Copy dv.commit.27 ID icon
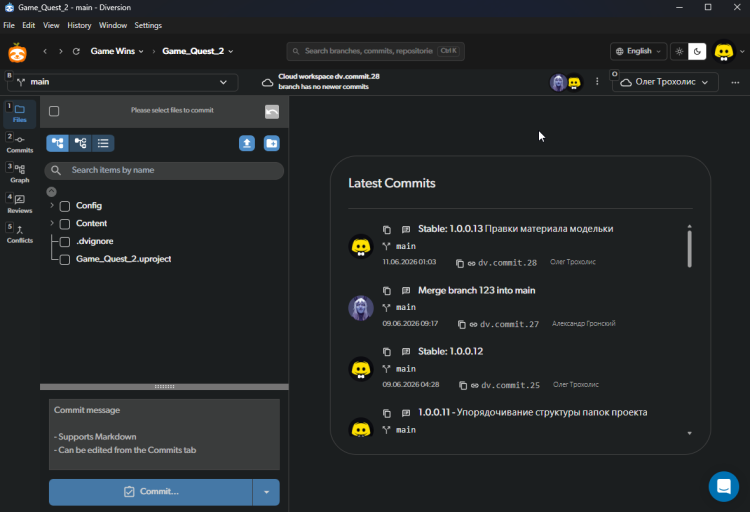Screen dimensions: 750x512 pos(462,324)
